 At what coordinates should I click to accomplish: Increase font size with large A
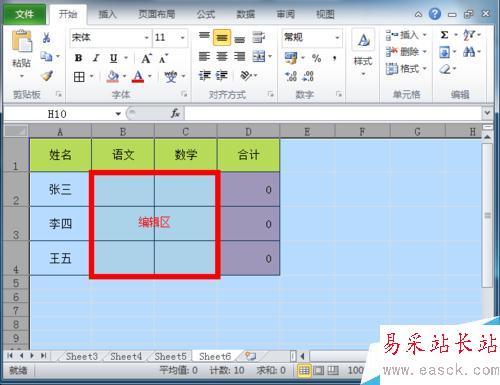coord(146,59)
